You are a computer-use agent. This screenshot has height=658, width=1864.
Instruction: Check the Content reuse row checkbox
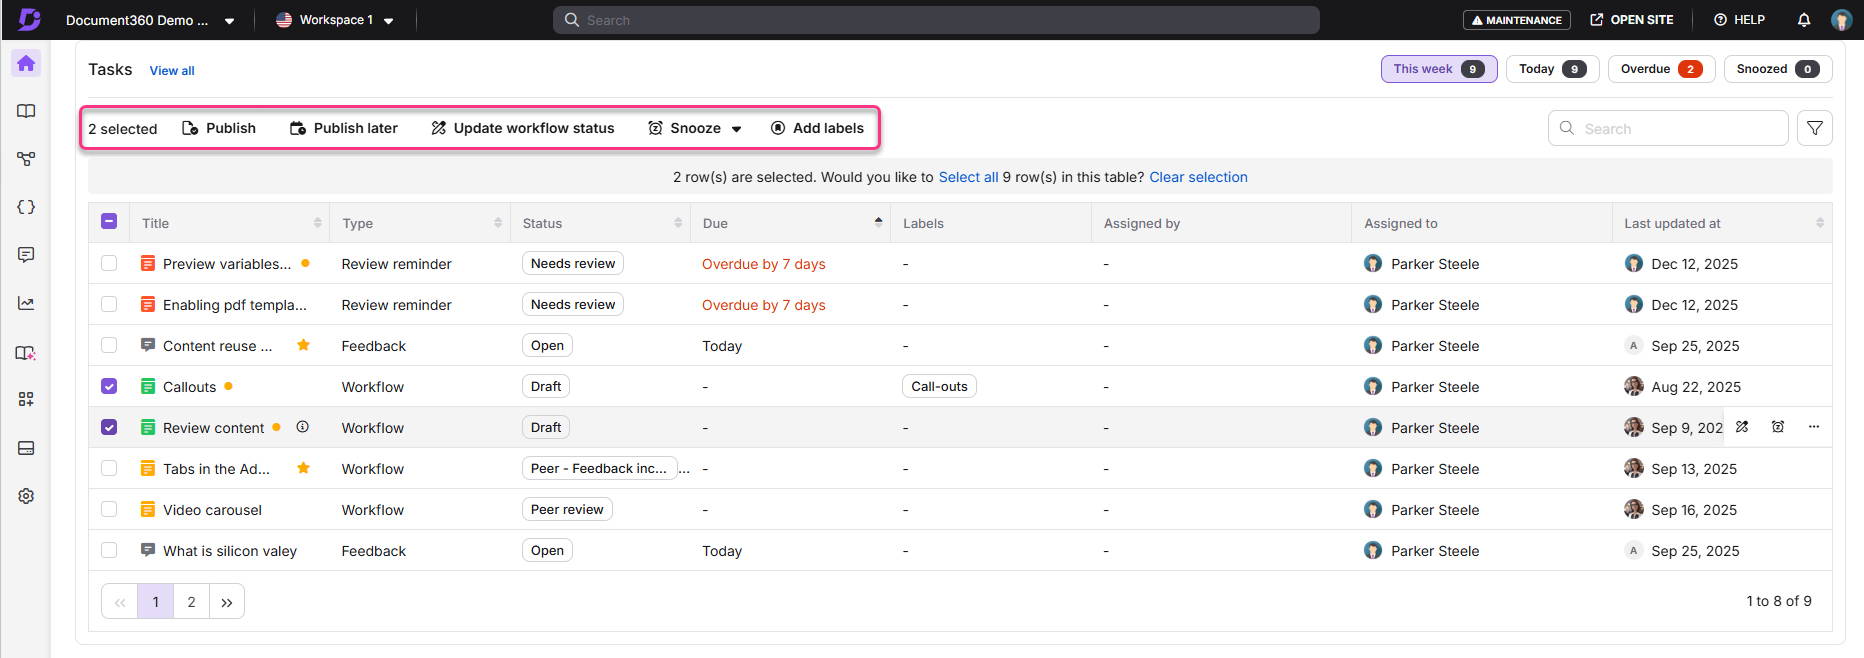tap(109, 345)
